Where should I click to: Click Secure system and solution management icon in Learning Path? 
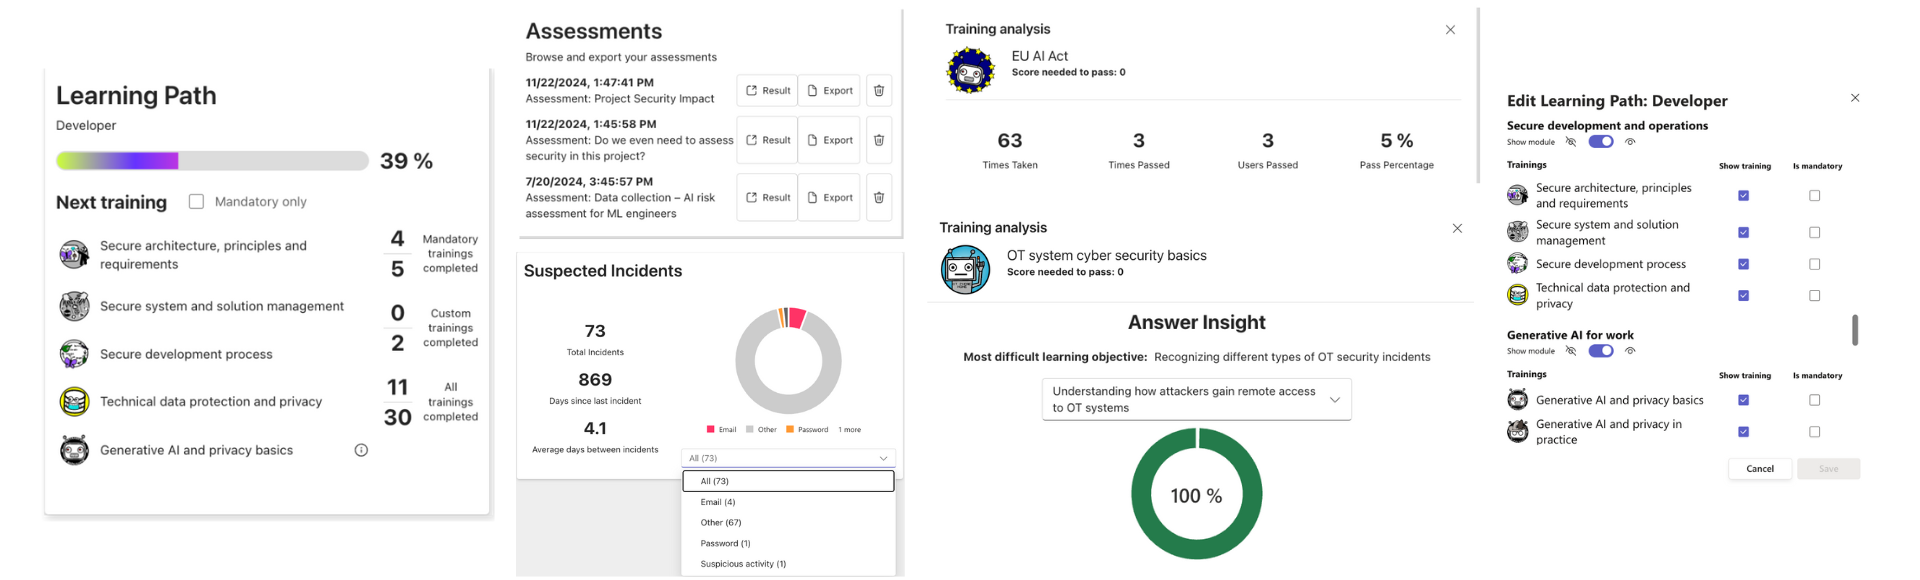[x=74, y=306]
